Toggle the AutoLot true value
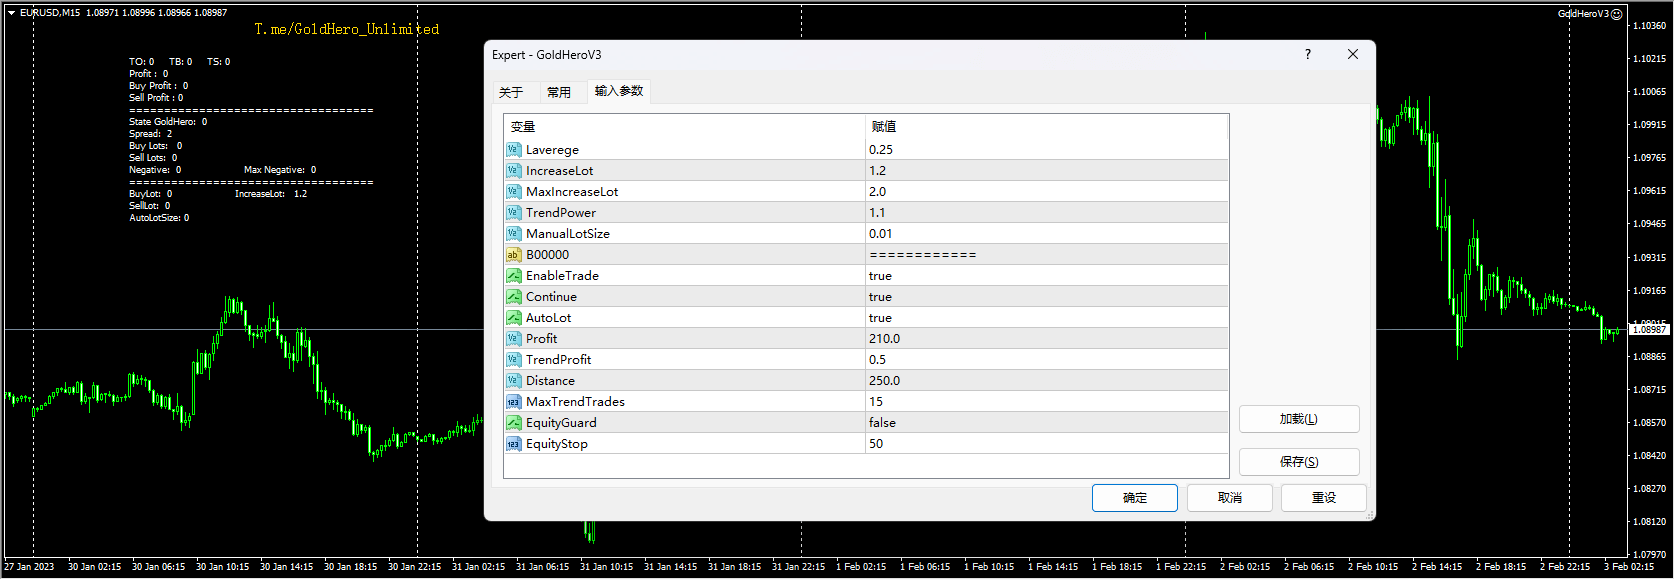The height and width of the screenshot is (580, 1675). coord(880,318)
